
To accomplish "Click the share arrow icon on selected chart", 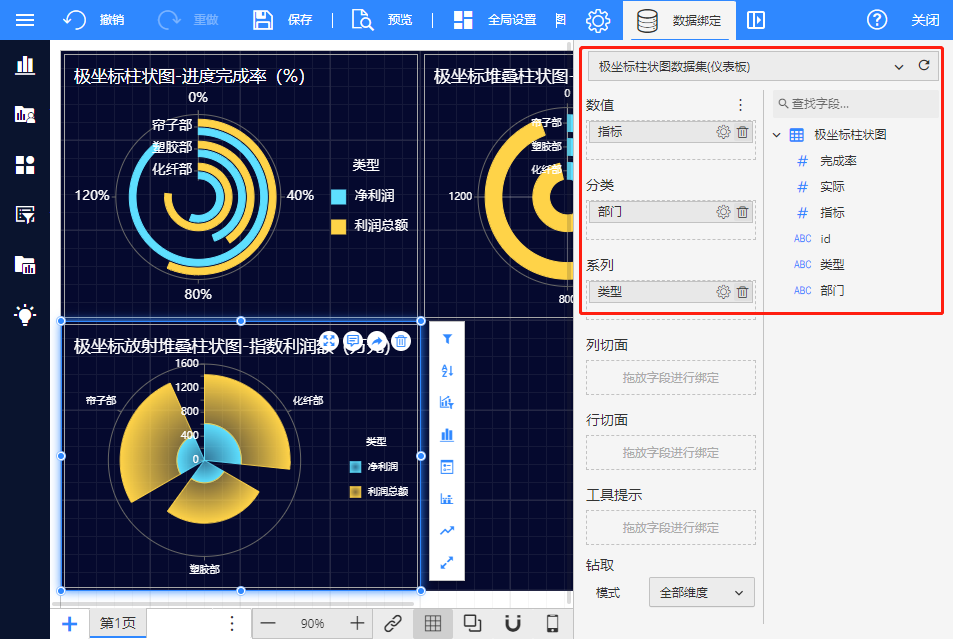I will pyautogui.click(x=377, y=342).
